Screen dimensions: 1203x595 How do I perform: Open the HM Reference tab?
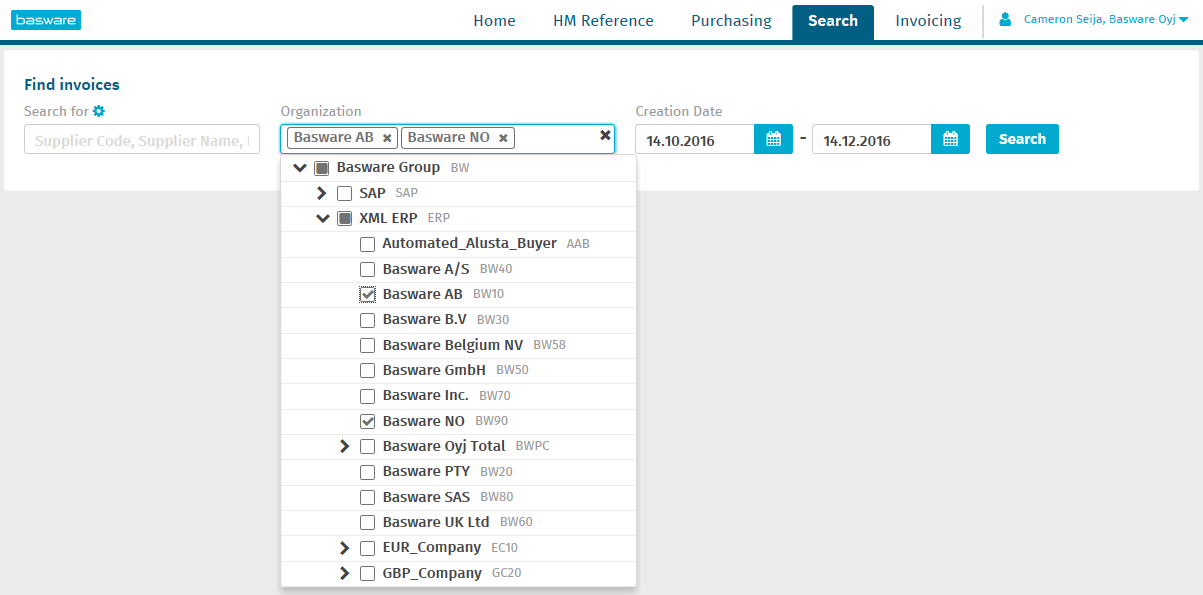(x=603, y=21)
